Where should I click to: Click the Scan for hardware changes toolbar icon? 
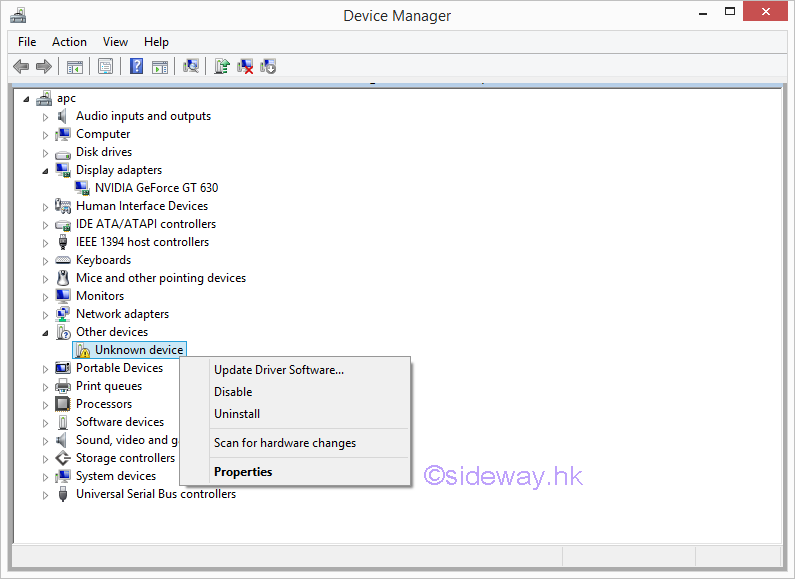coord(191,67)
